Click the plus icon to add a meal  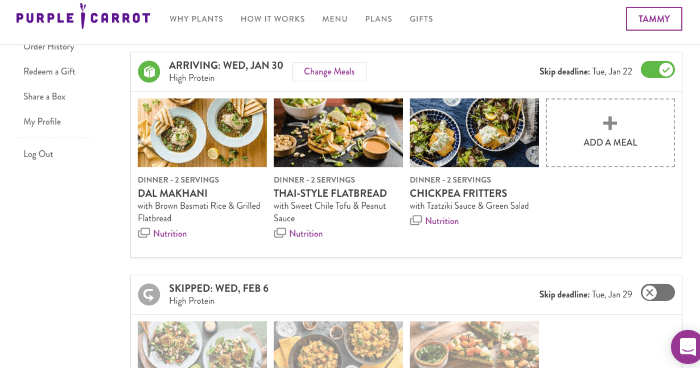coord(610,123)
